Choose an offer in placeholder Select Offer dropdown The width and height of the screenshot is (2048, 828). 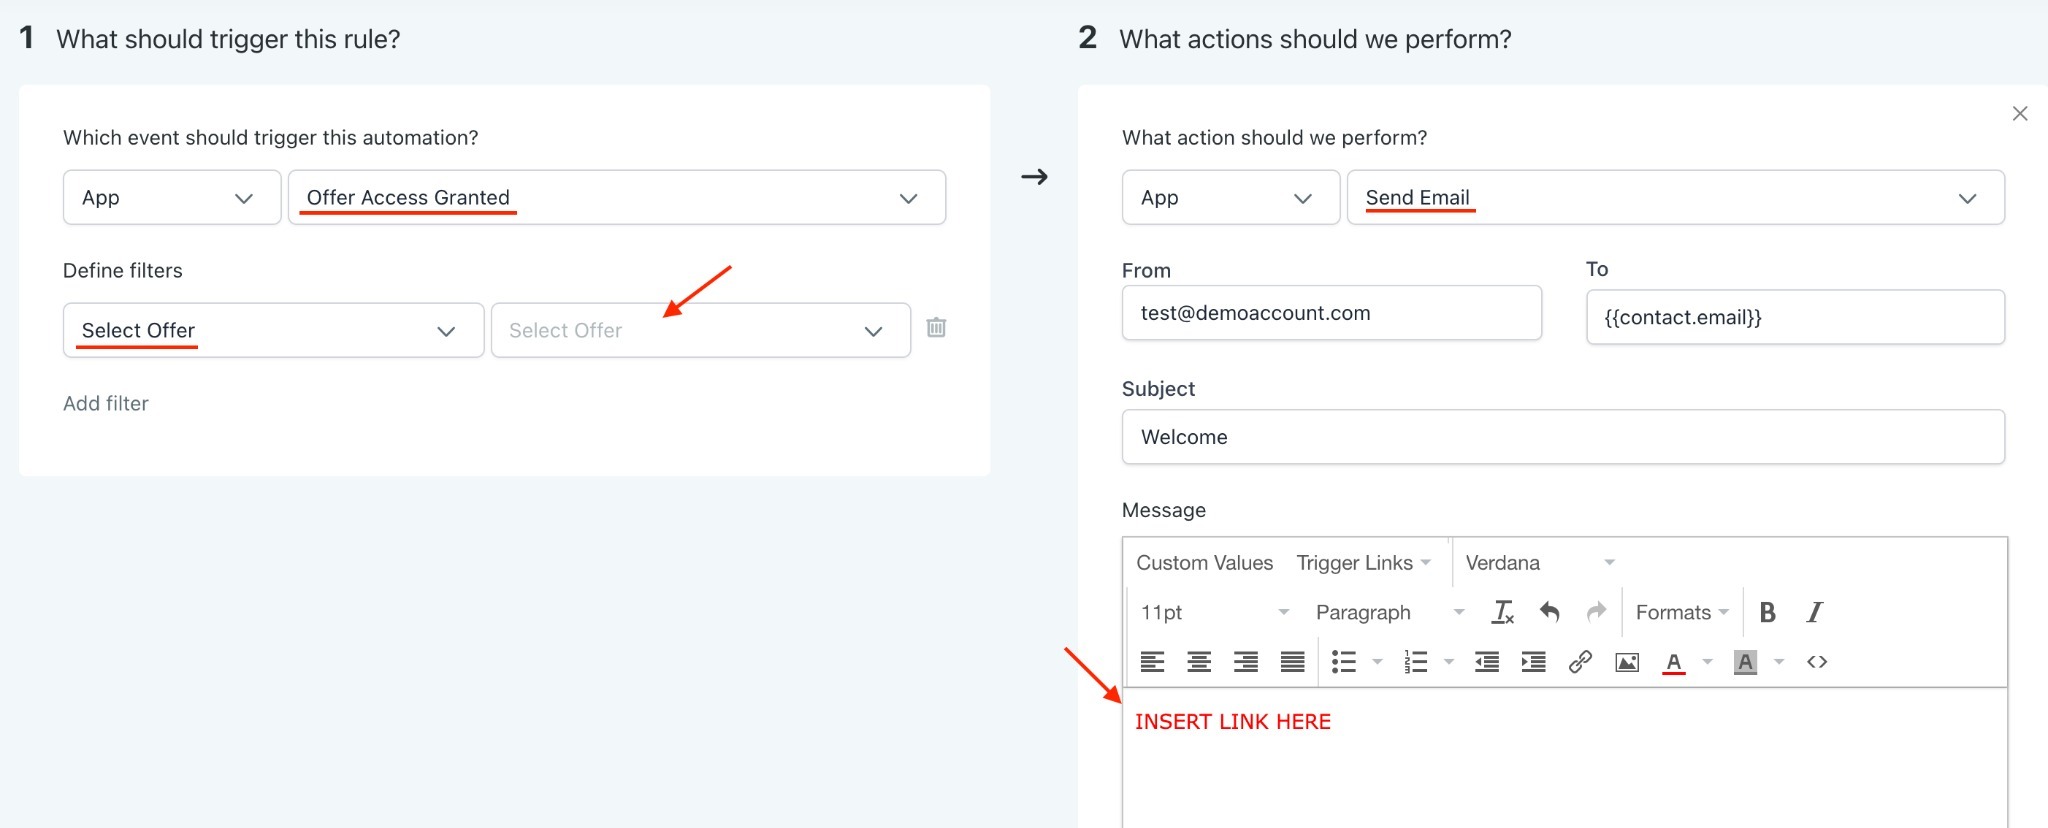point(701,330)
